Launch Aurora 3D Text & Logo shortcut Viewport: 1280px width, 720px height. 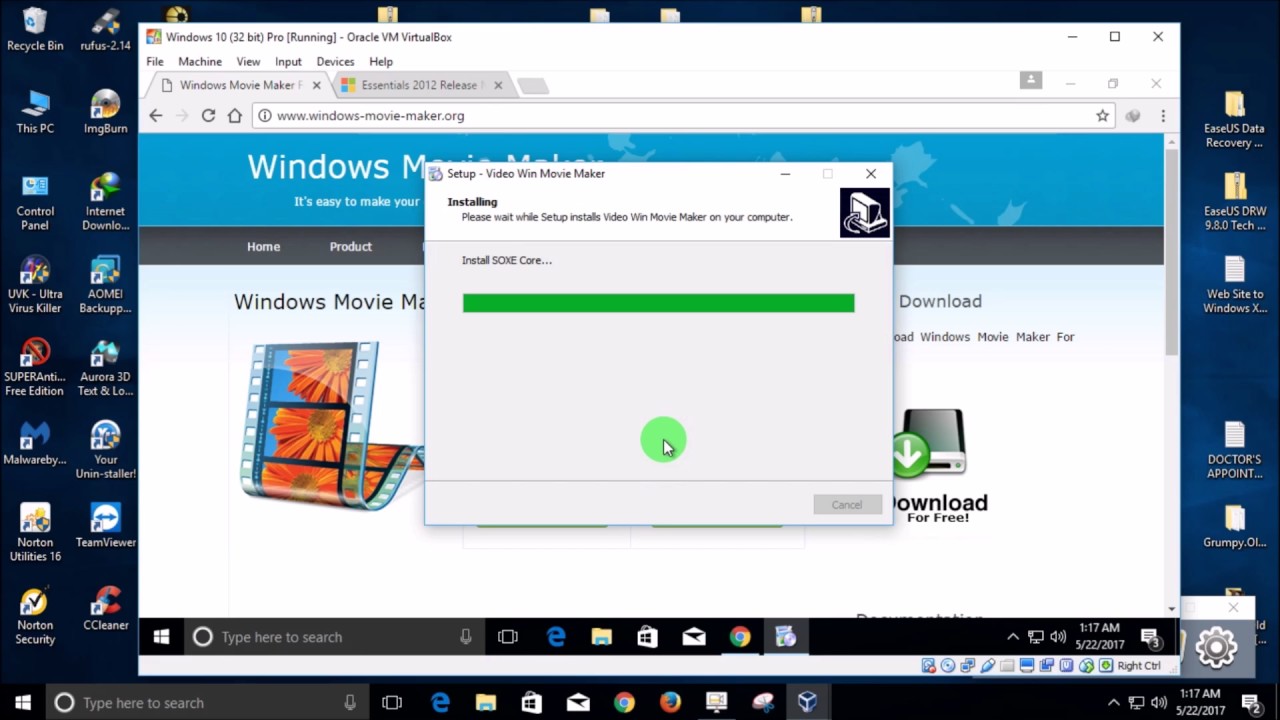point(105,368)
